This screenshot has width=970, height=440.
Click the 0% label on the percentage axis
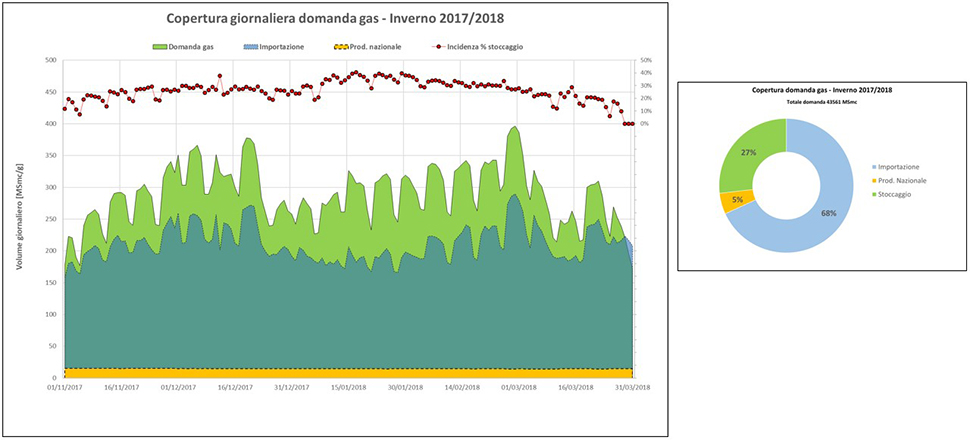644,124
